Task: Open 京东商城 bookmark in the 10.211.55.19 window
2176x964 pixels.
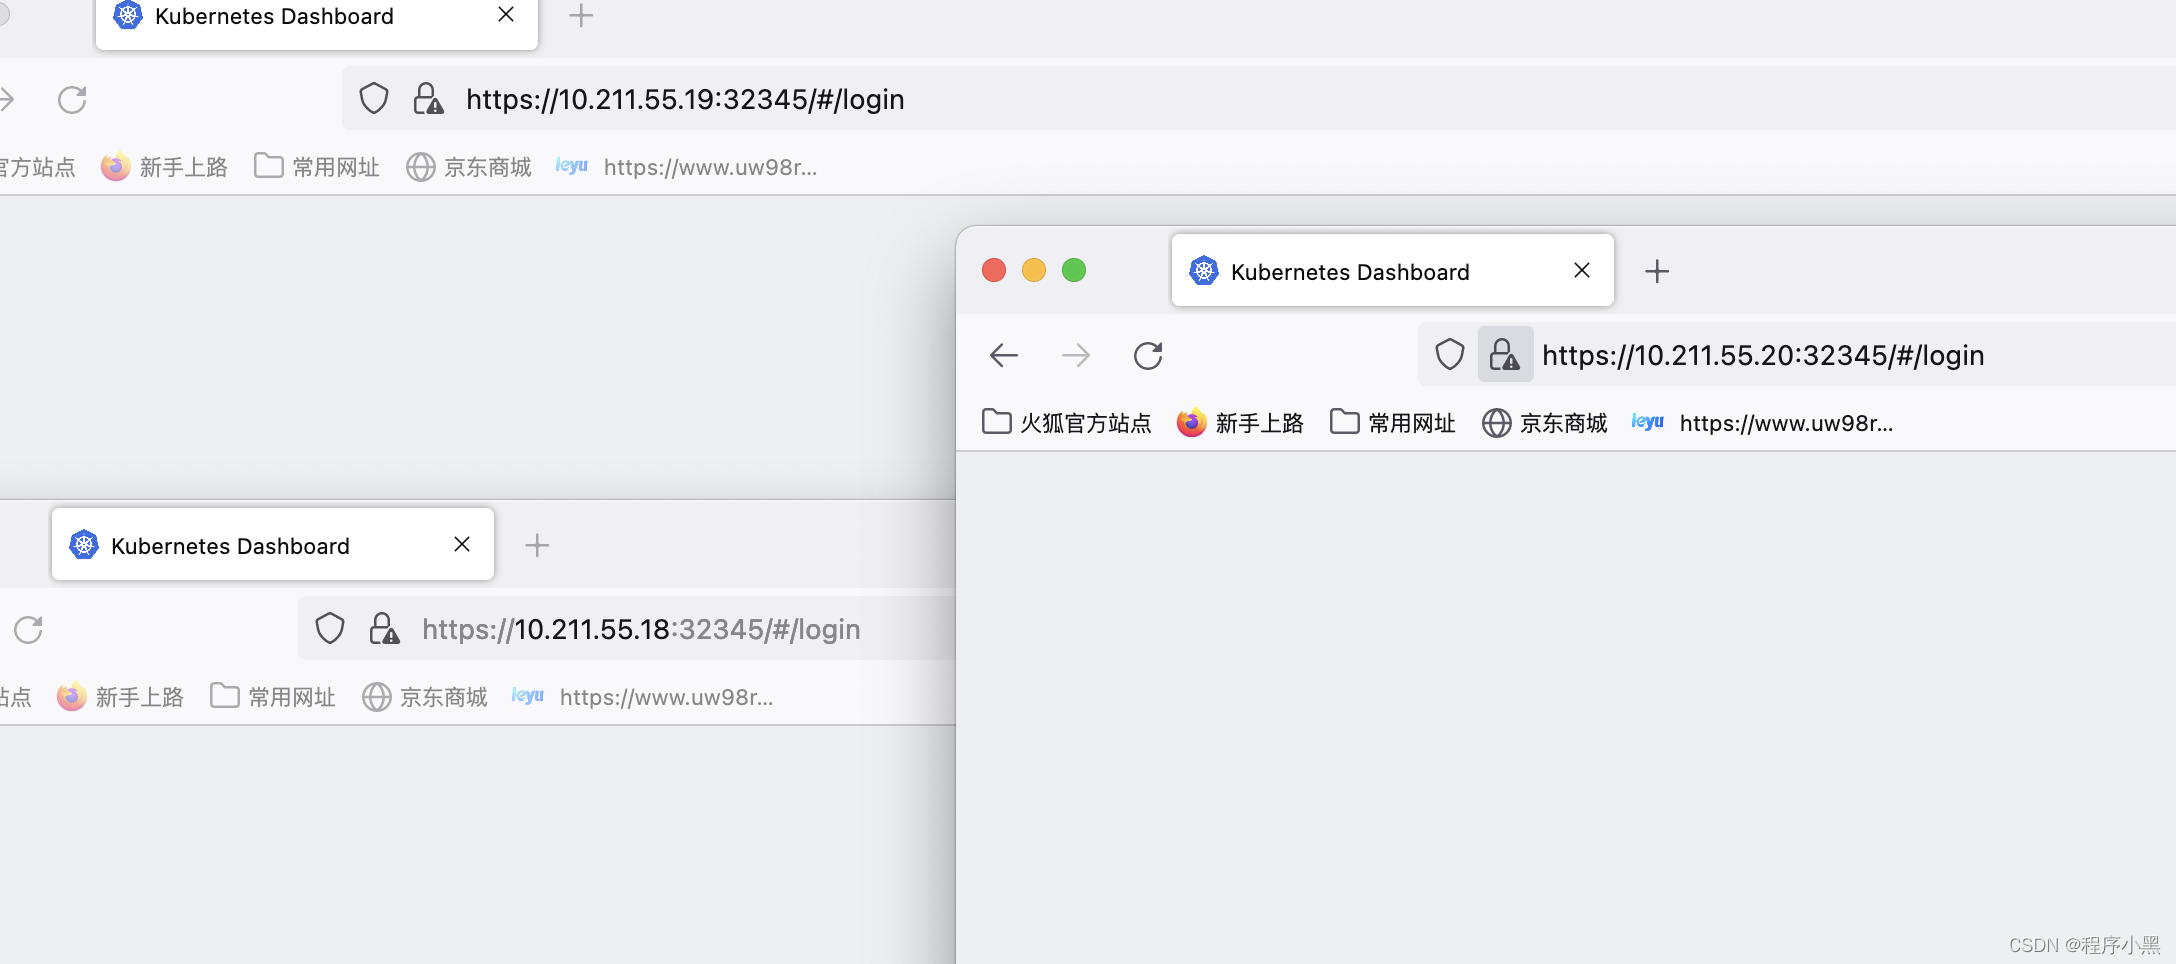Action: [469, 167]
